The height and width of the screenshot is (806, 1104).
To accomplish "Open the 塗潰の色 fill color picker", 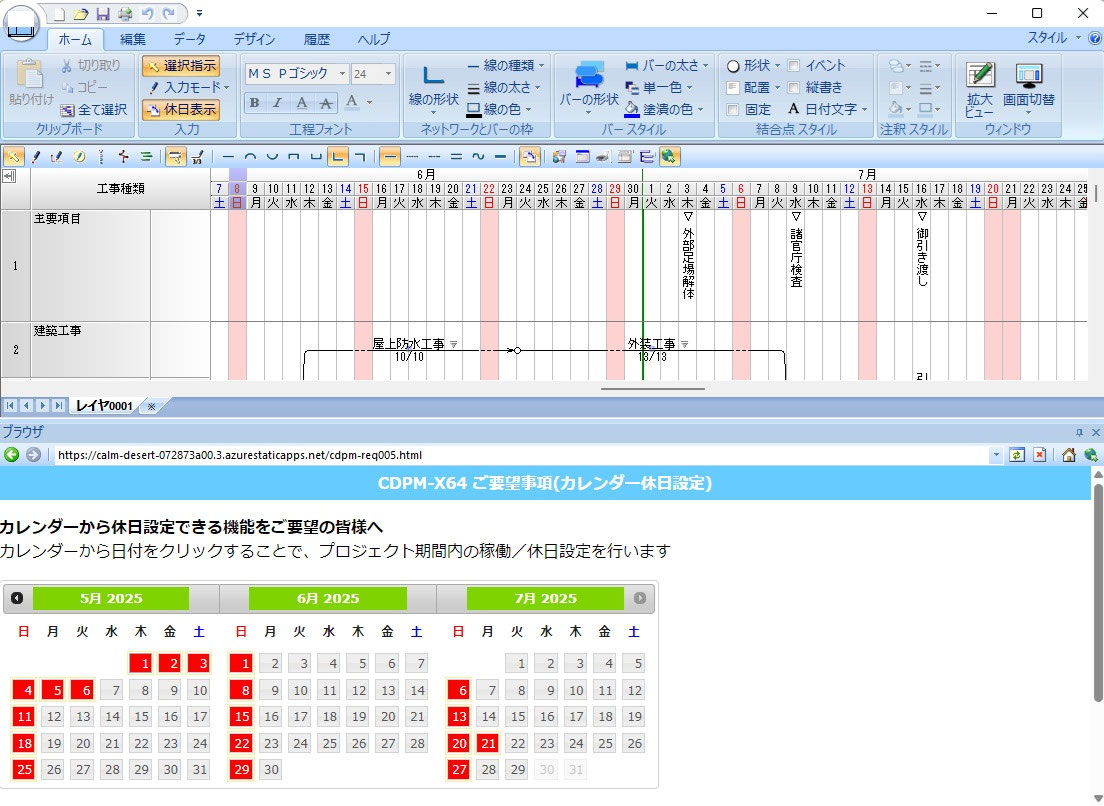I will pos(664,109).
